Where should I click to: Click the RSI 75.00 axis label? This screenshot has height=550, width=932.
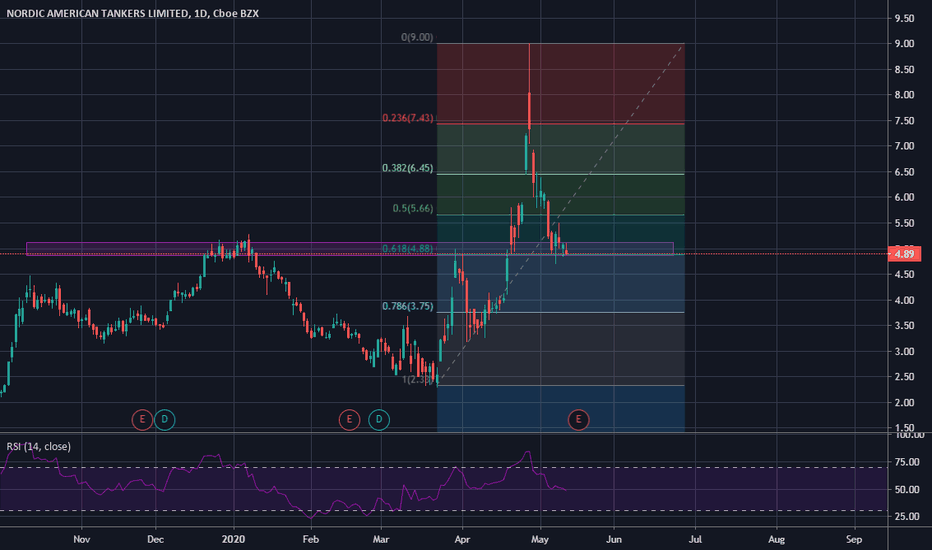click(x=906, y=462)
